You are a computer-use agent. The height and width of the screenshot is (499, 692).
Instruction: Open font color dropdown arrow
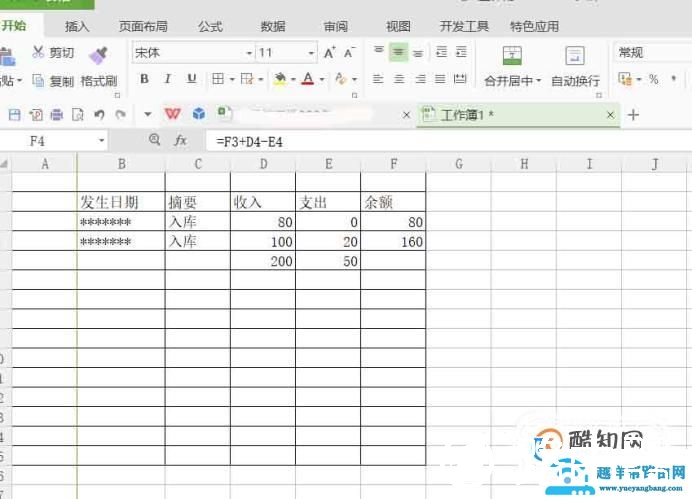click(x=322, y=79)
